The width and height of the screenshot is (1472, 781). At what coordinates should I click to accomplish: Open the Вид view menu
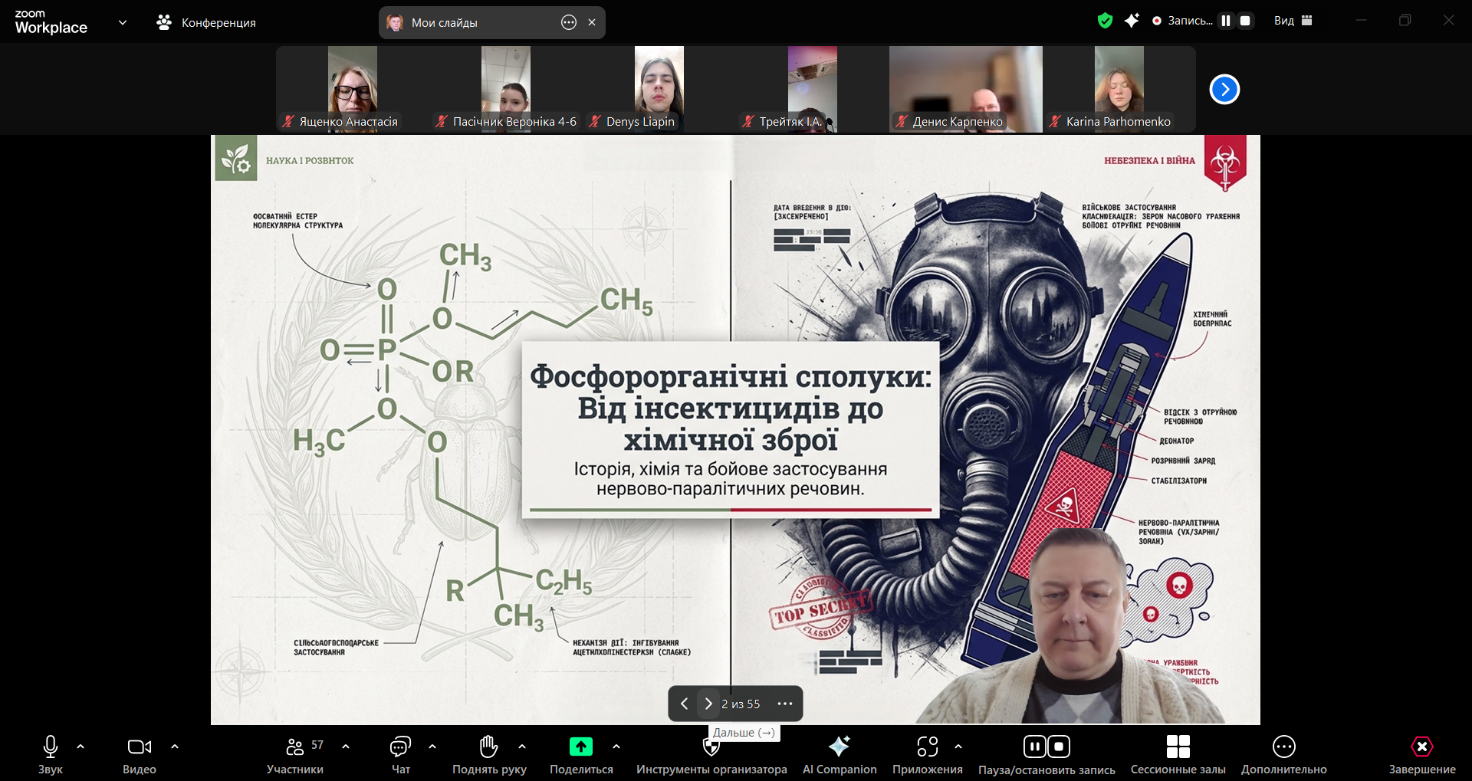1292,21
